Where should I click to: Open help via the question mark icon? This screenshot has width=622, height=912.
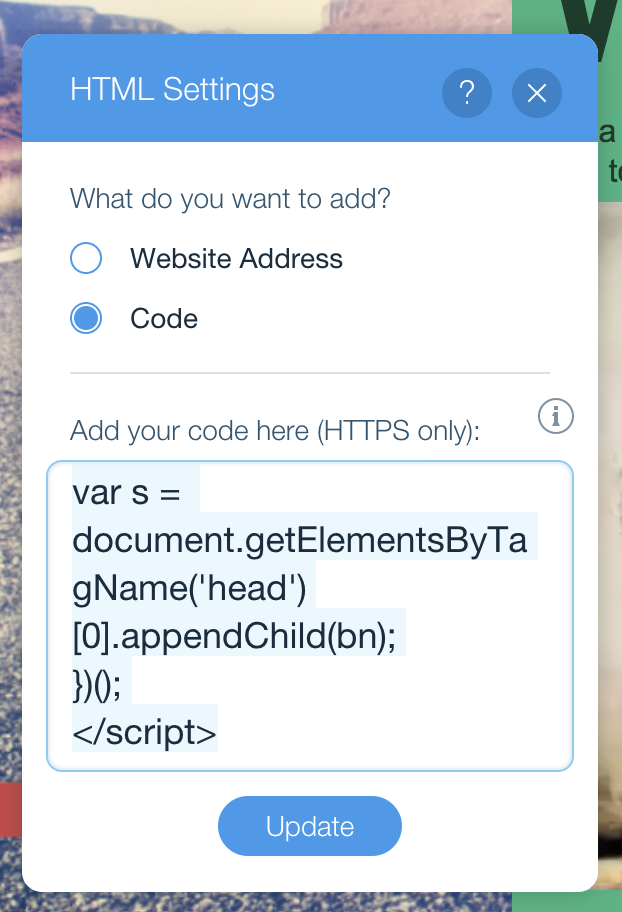click(466, 93)
